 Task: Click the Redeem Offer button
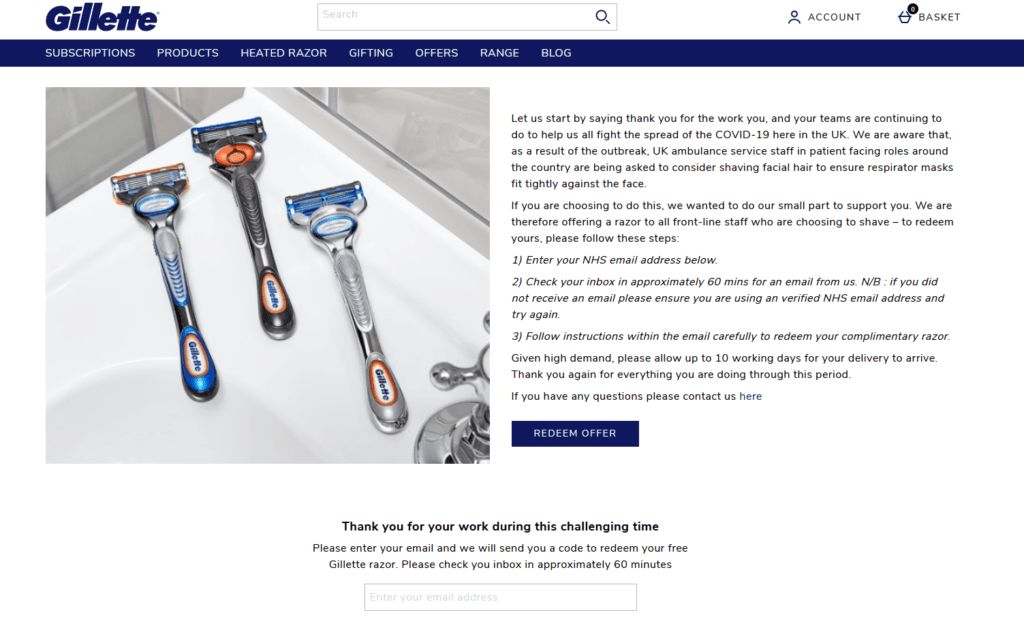pyautogui.click(x=575, y=434)
